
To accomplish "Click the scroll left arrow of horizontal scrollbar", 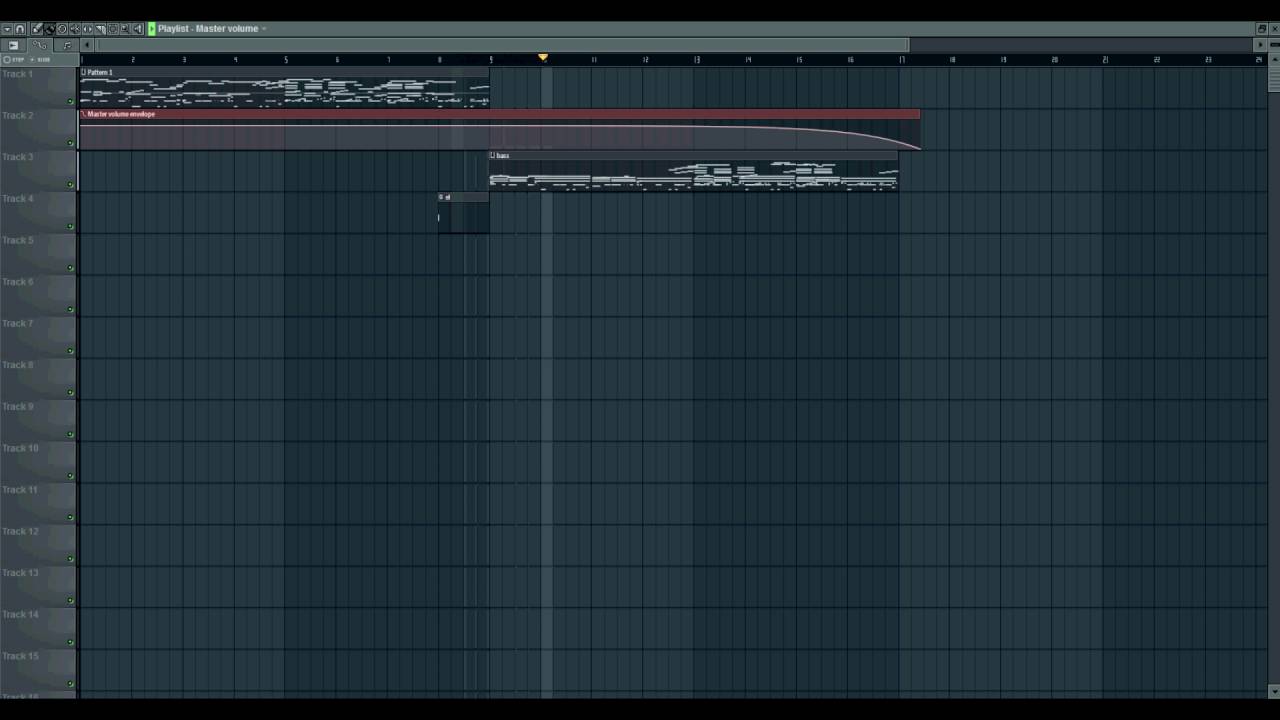I will tap(87, 45).
